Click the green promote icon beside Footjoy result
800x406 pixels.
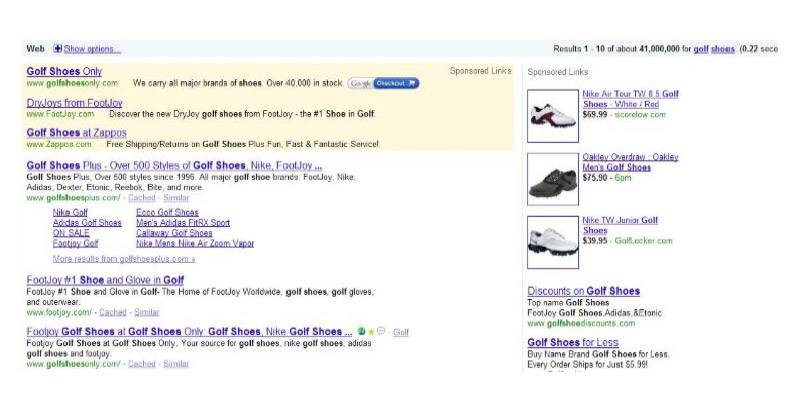pos(362,332)
